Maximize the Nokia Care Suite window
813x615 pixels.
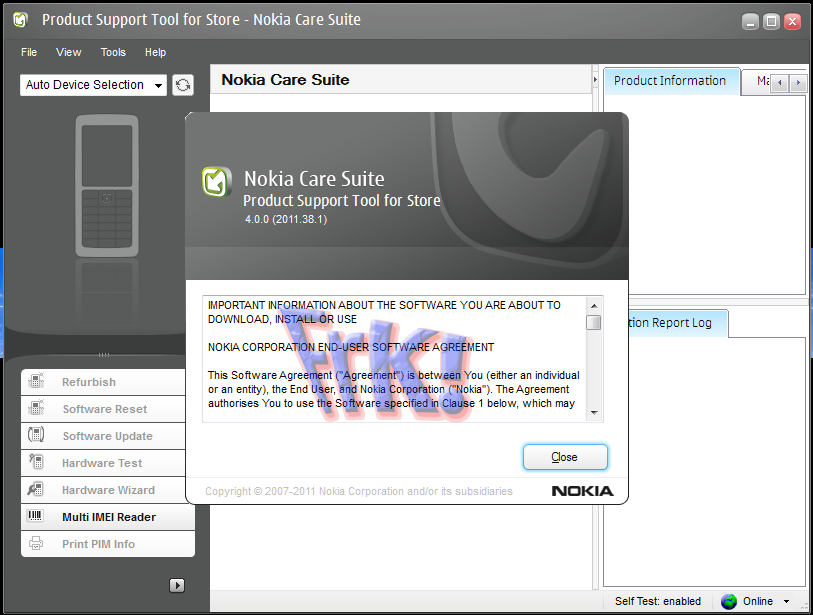point(772,21)
